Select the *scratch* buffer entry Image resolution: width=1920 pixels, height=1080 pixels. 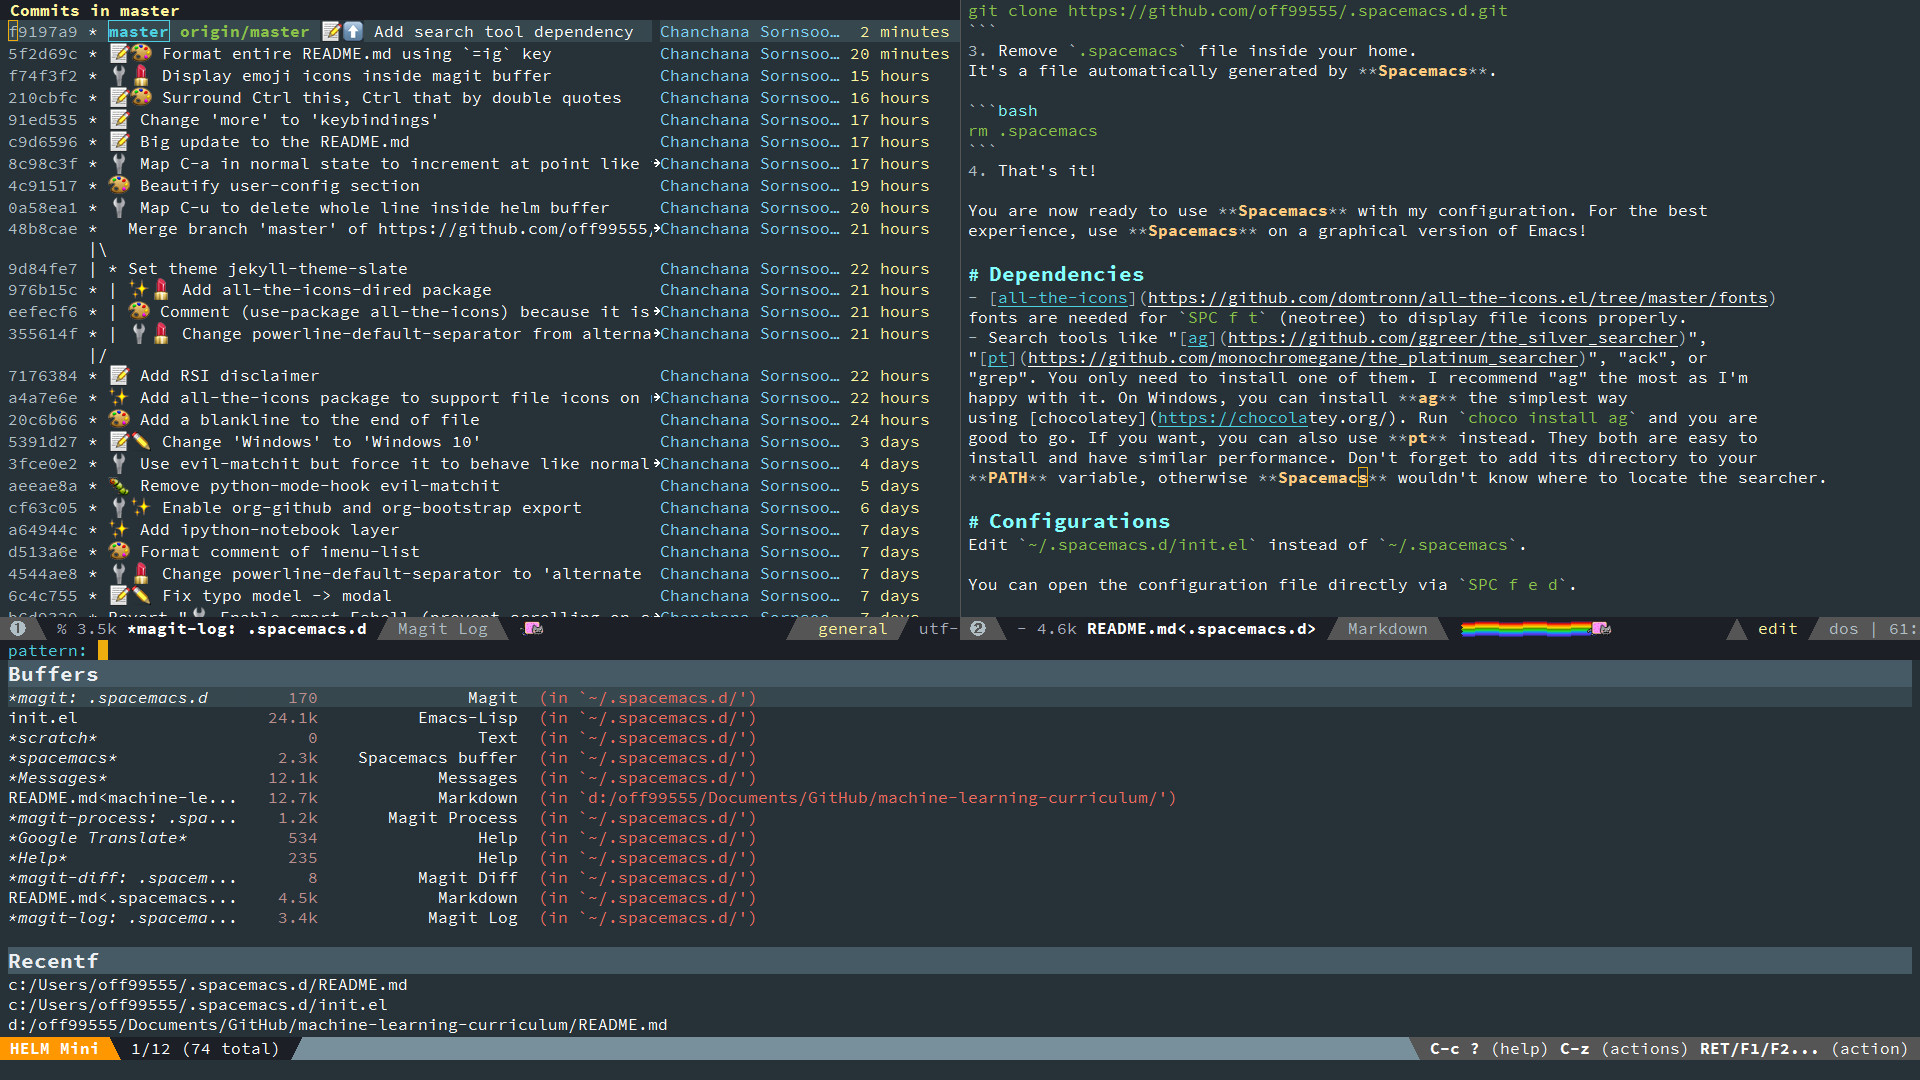(960, 738)
